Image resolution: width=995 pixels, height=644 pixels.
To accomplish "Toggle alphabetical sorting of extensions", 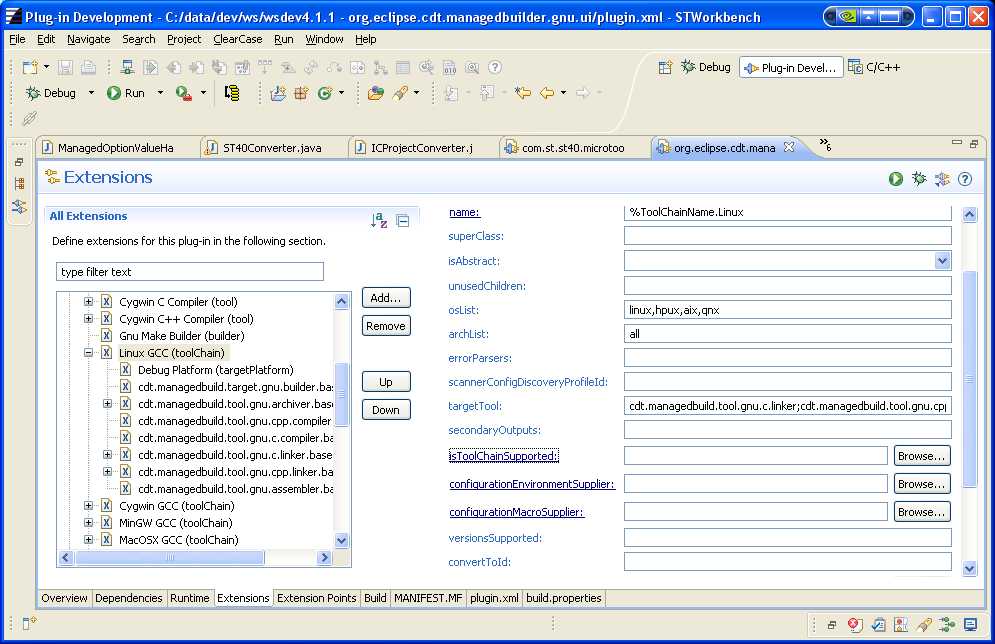I will point(378,221).
